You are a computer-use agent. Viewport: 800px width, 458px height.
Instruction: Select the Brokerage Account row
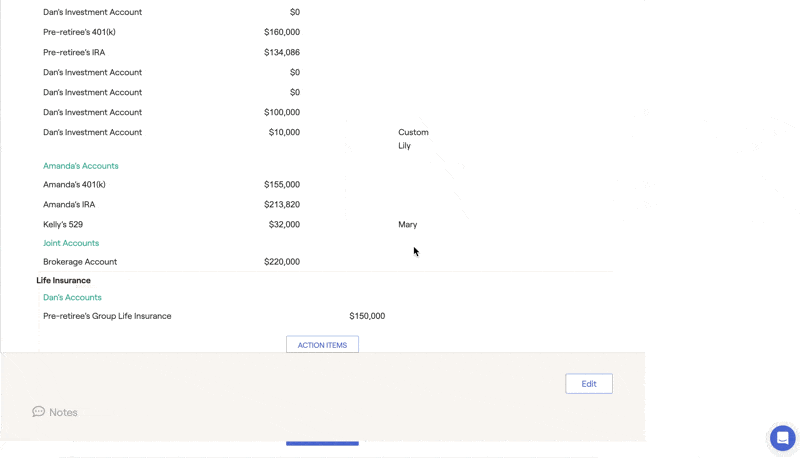pos(171,262)
